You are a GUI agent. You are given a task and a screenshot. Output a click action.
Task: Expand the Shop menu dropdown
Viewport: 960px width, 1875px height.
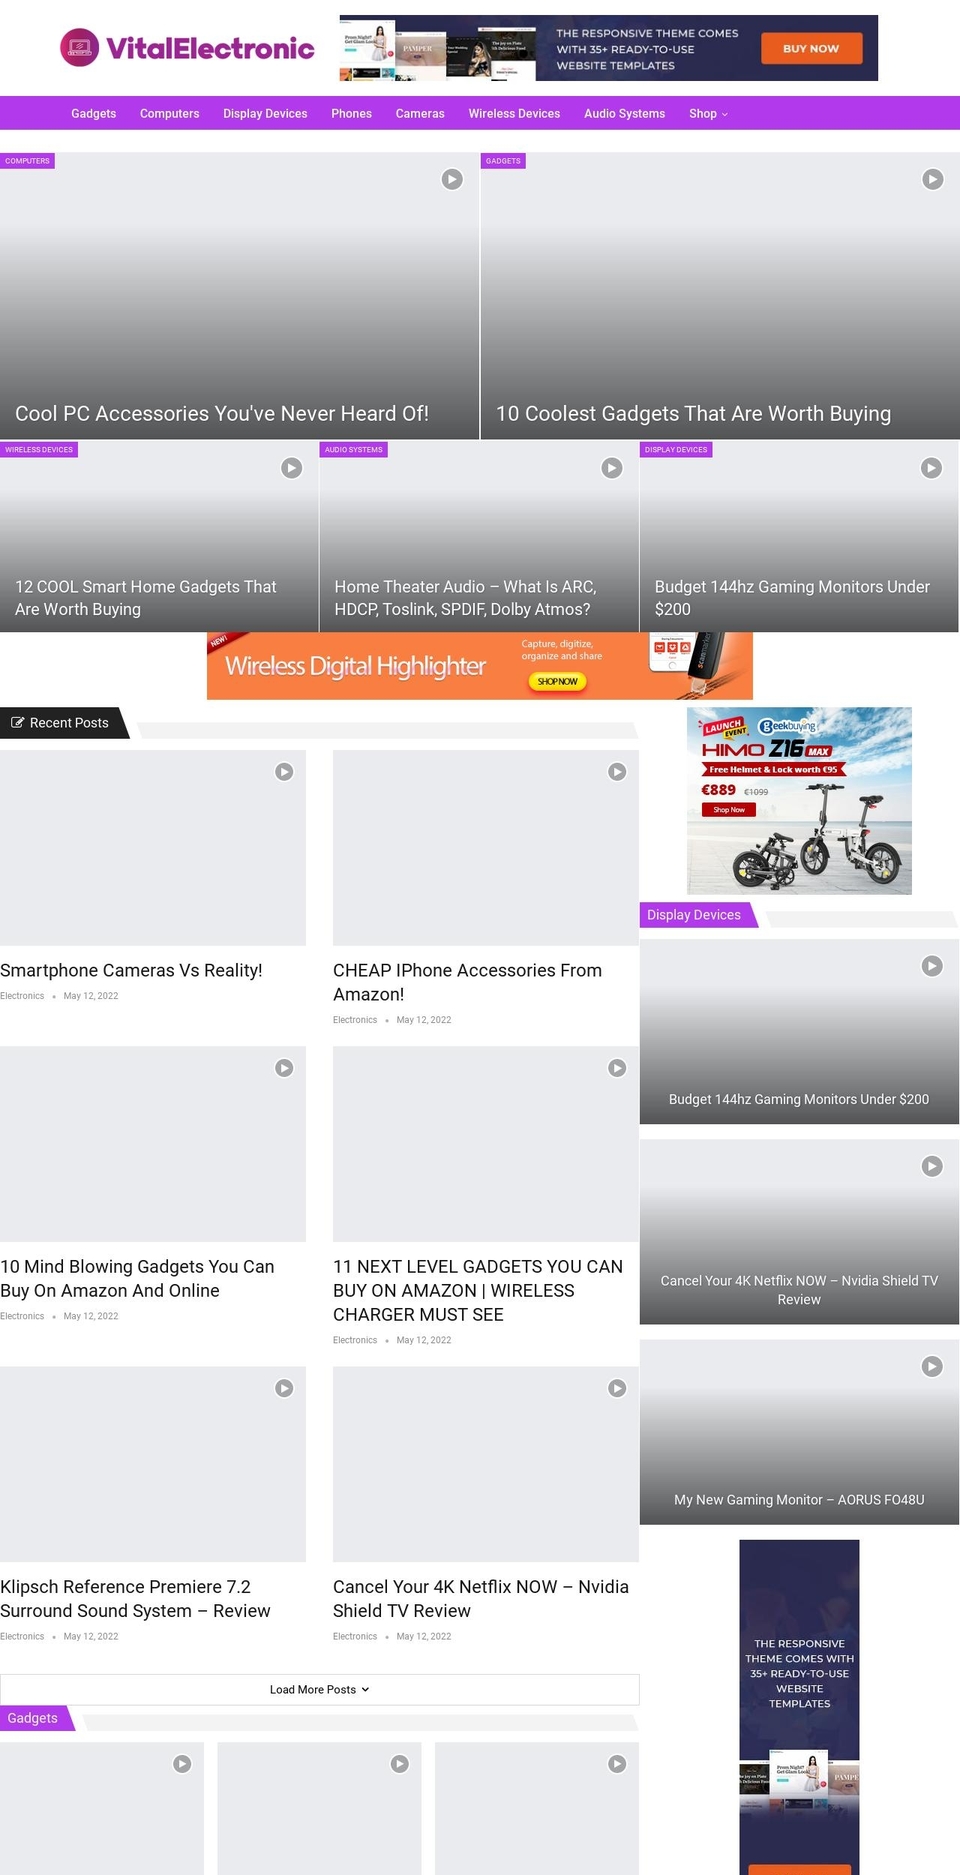coord(708,114)
